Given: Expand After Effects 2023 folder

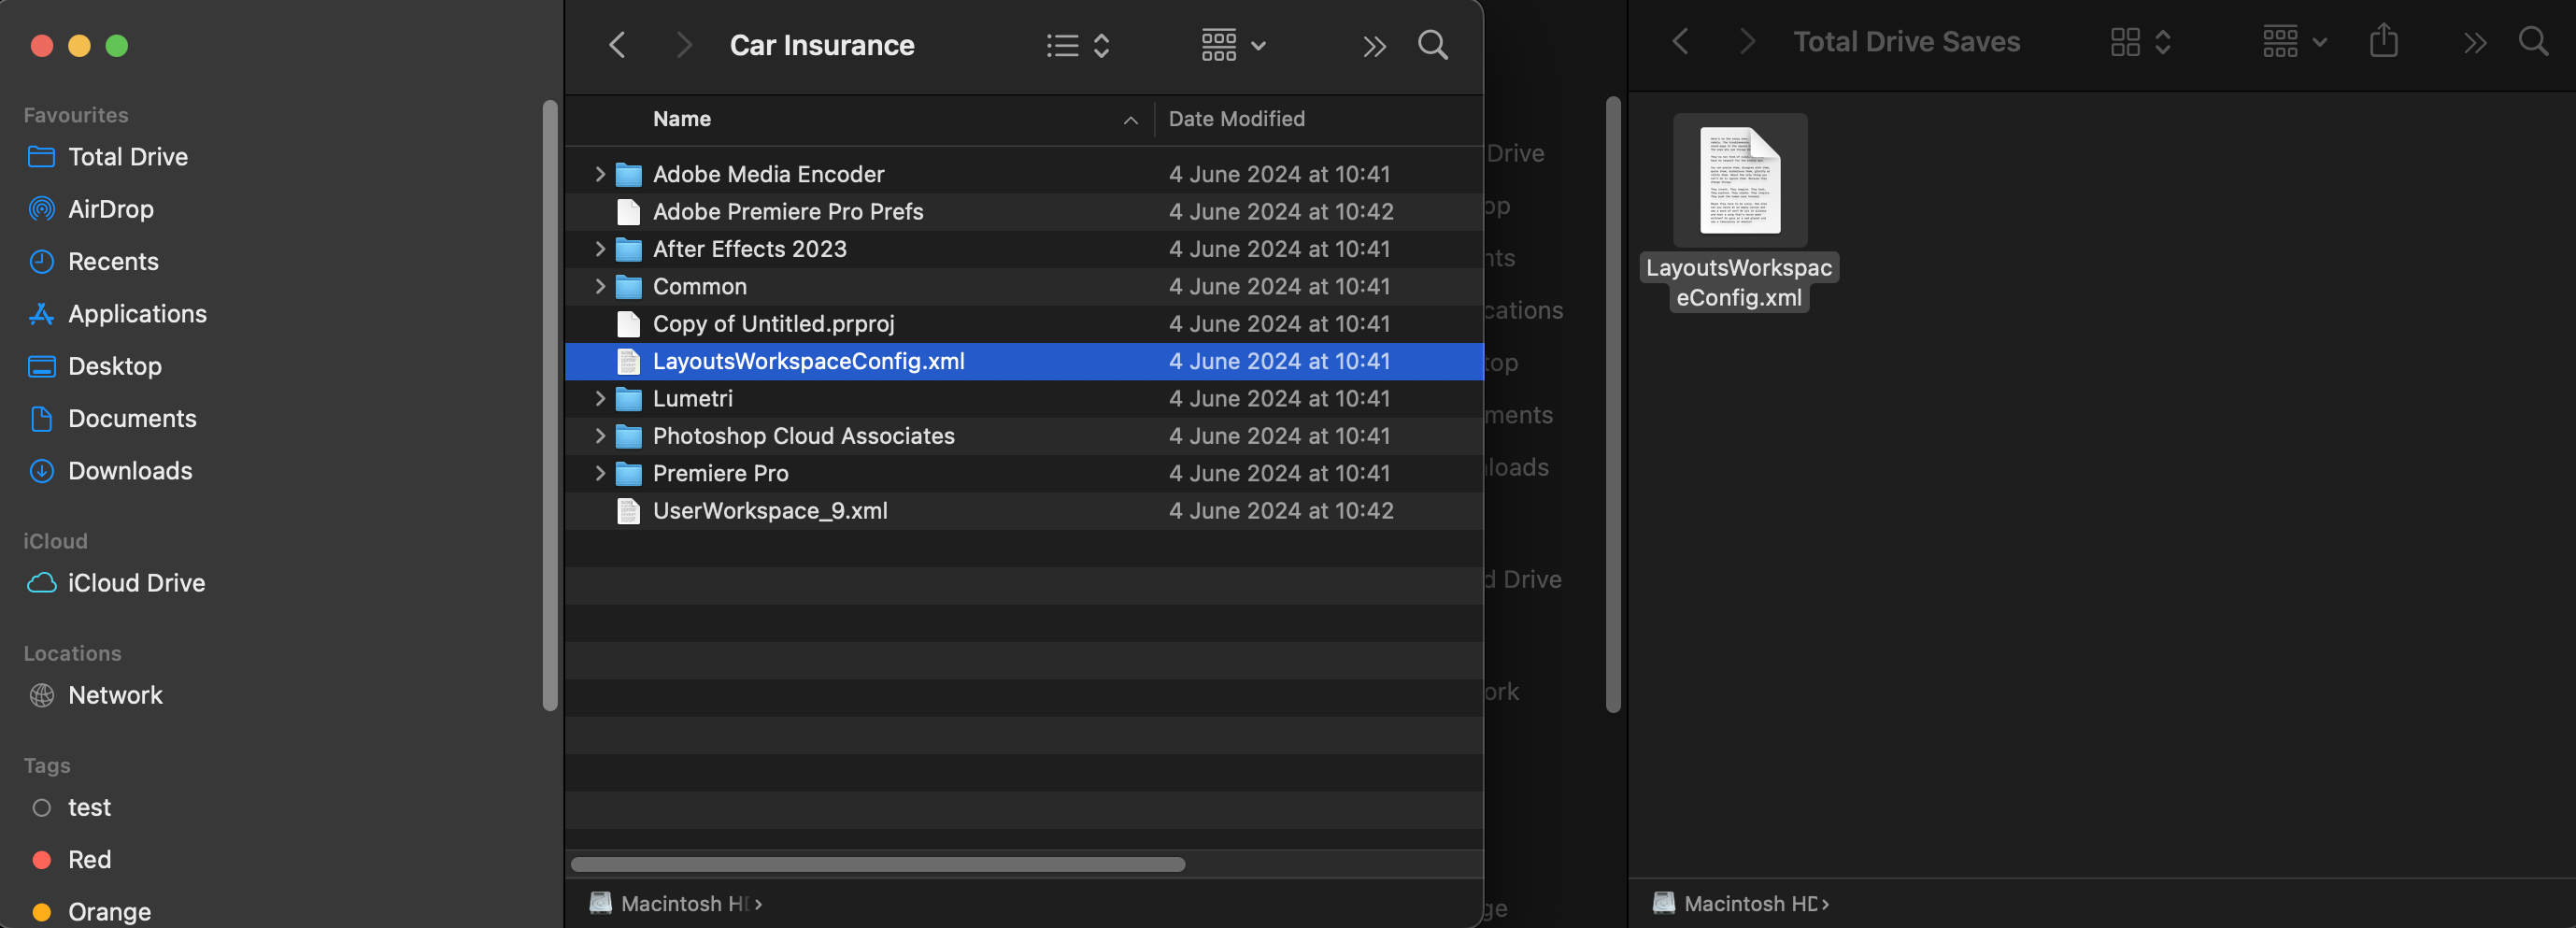Looking at the screenshot, I should pyautogui.click(x=600, y=249).
